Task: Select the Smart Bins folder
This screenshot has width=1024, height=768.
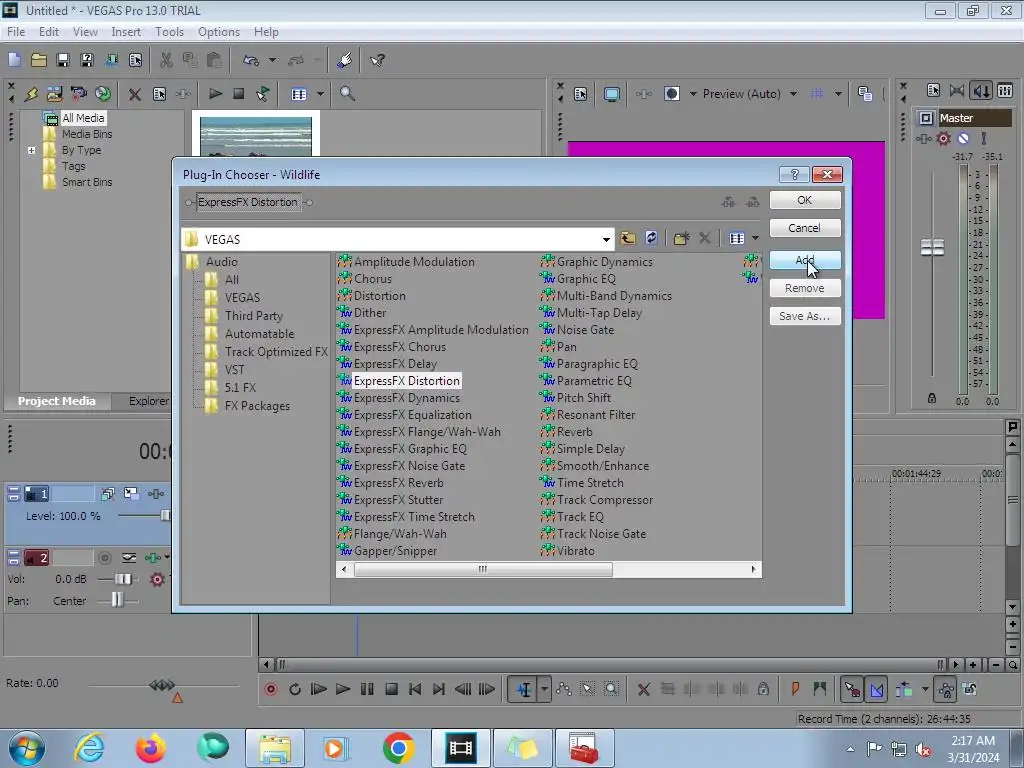Action: point(87,182)
